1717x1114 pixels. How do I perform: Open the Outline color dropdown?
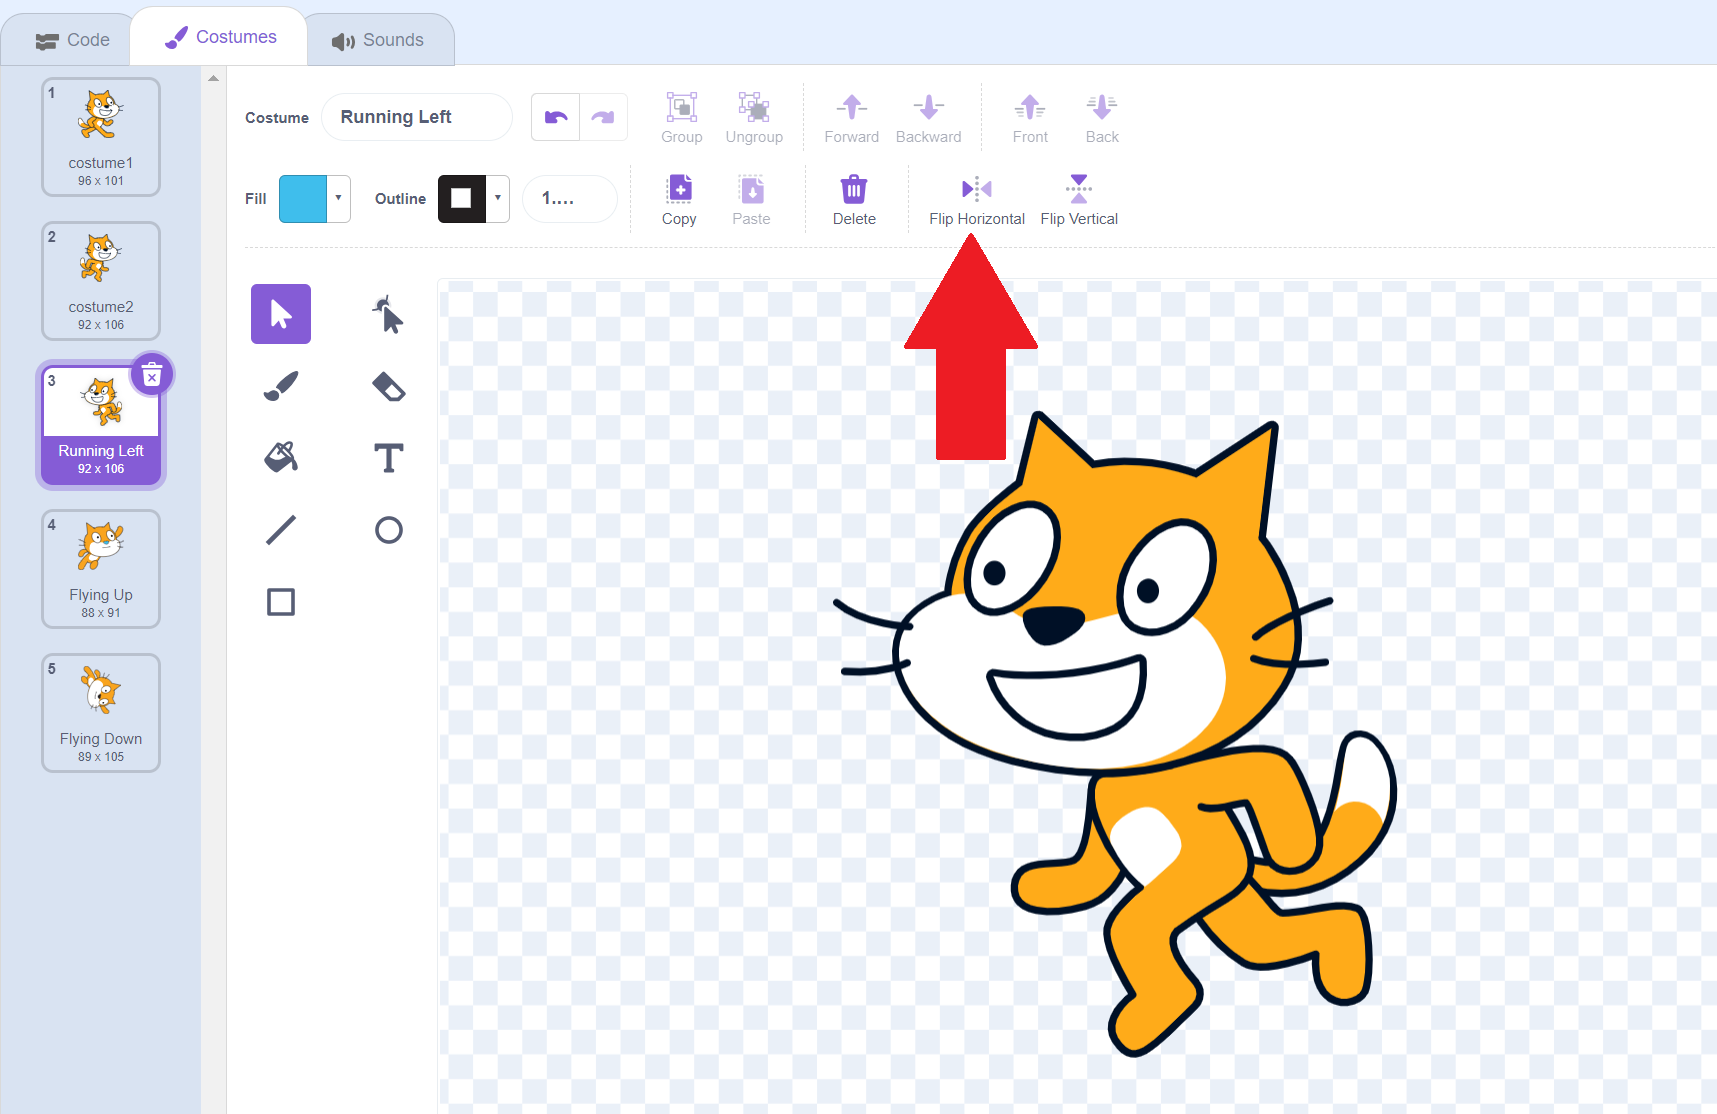(x=498, y=198)
